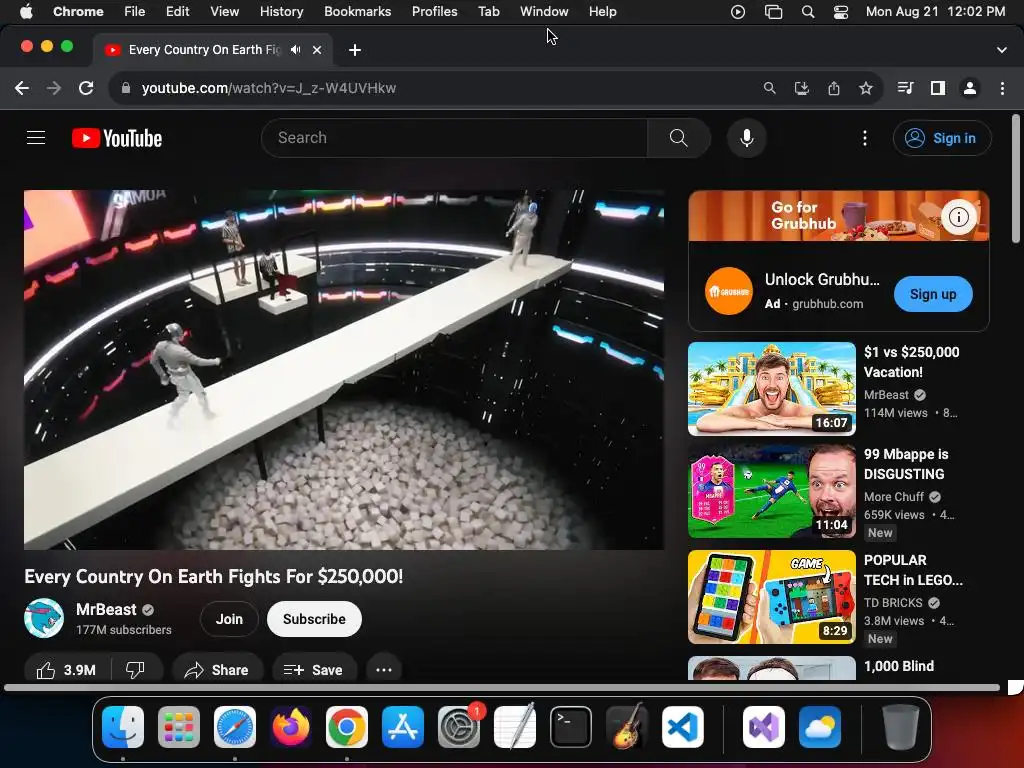Screen dimensions: 1024x768
Task: Expand tab search chevron at top right
Action: click(x=1002, y=50)
